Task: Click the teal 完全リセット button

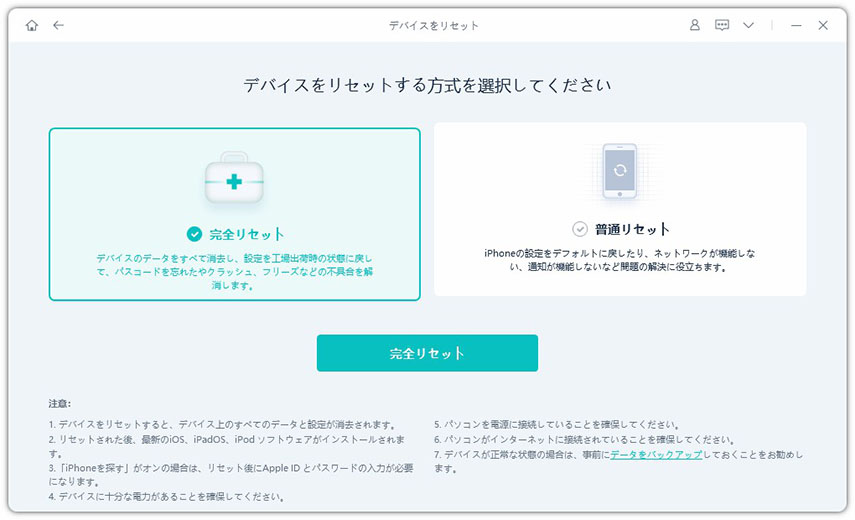Action: point(427,353)
